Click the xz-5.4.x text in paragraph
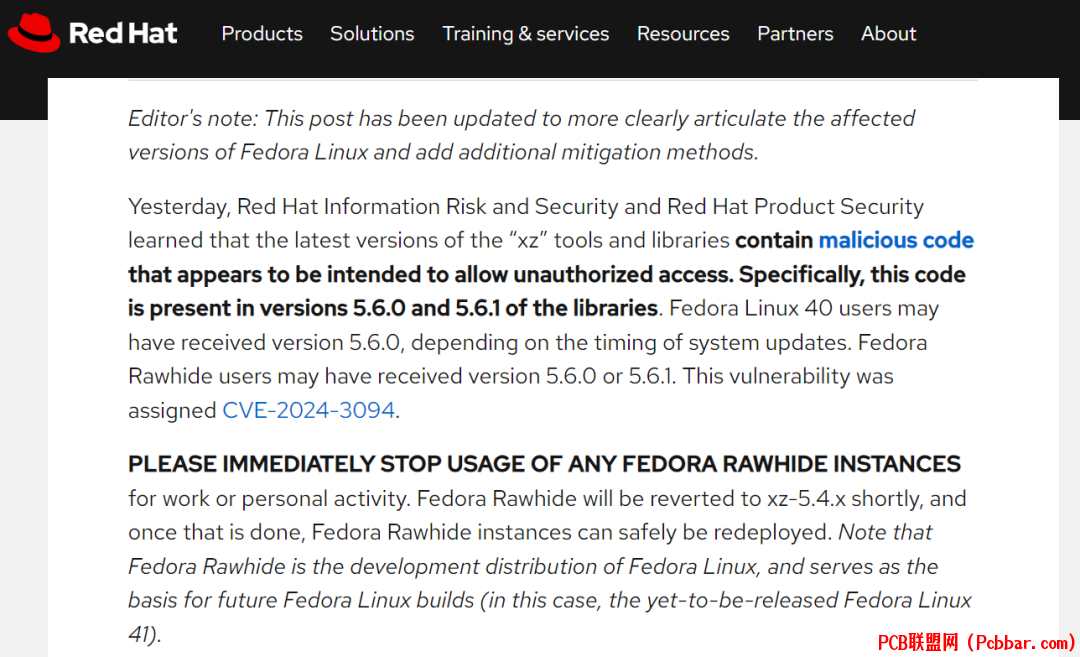1080x657 pixels. pyautogui.click(x=807, y=499)
